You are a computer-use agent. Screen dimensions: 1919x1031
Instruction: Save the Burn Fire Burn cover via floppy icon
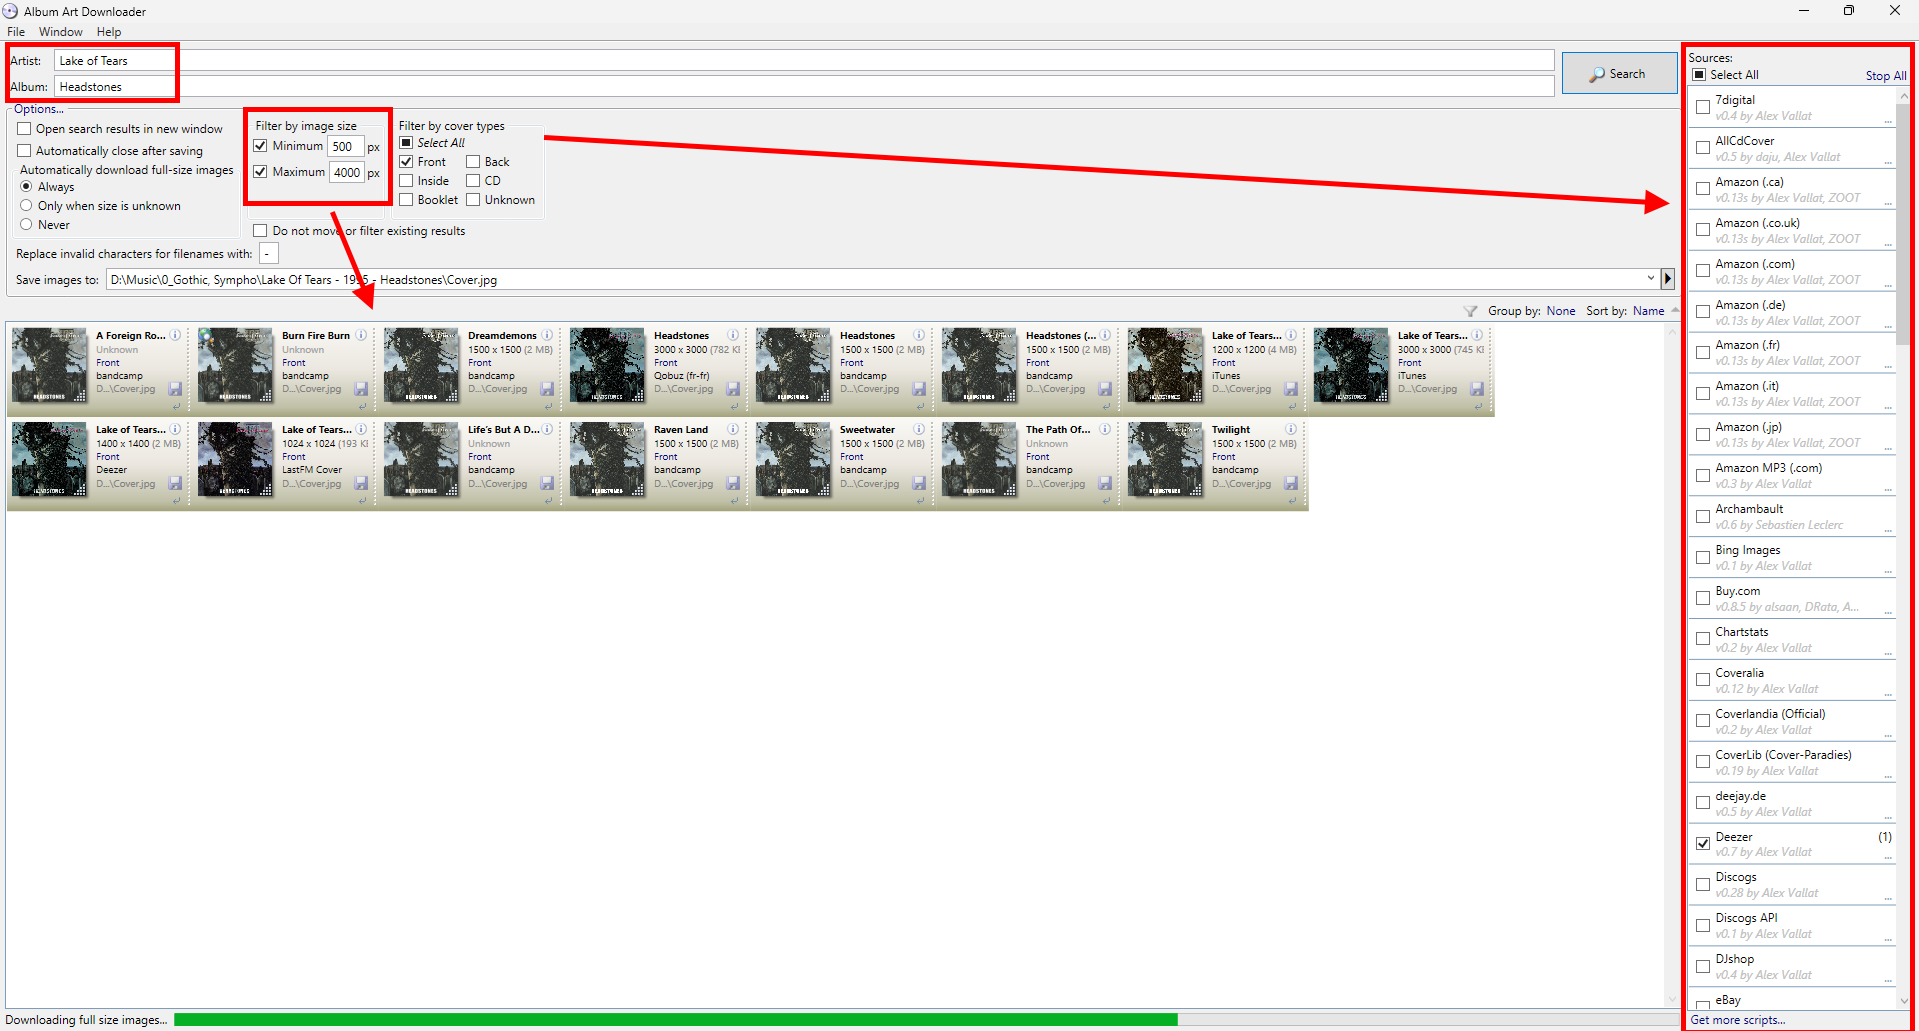[x=361, y=389]
